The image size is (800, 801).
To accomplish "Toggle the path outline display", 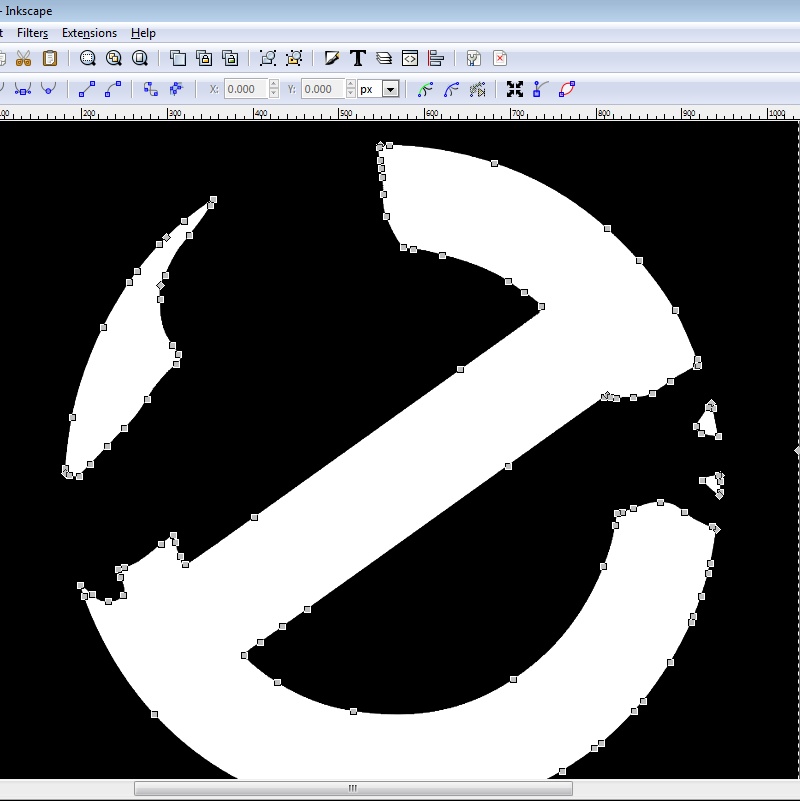I will (565, 89).
